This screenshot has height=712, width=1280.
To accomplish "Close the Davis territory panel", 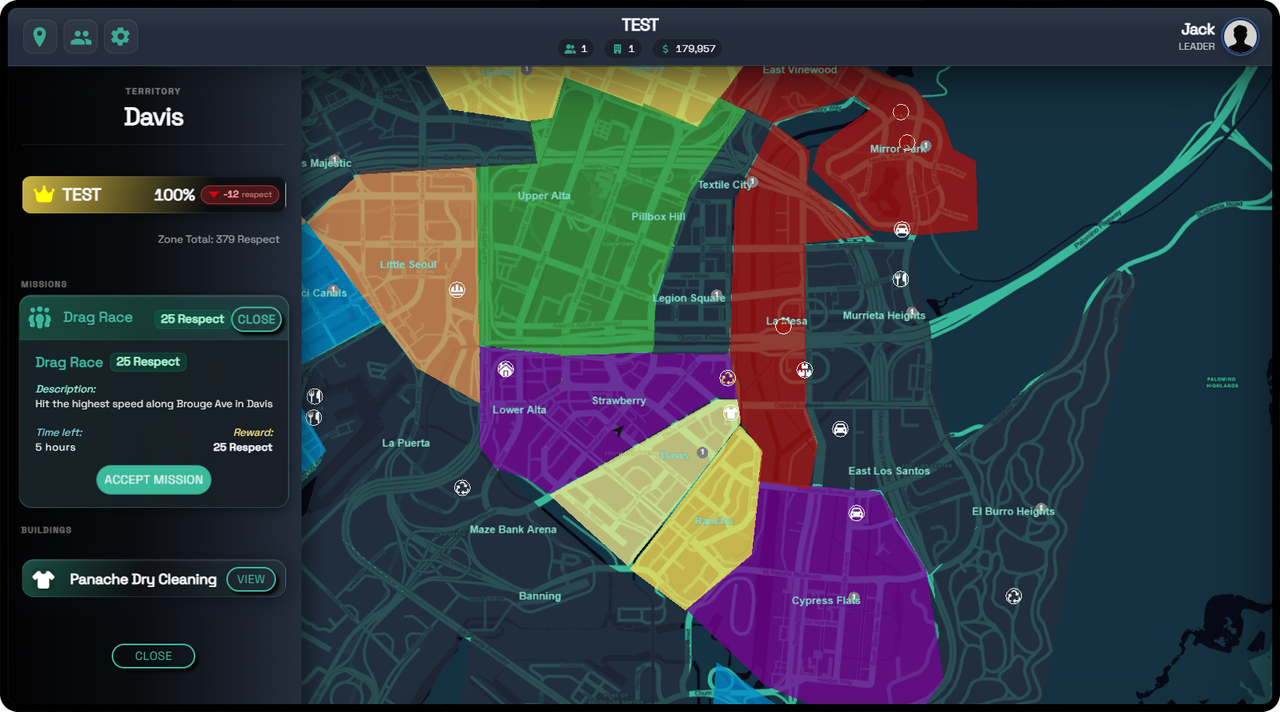I will (x=154, y=656).
